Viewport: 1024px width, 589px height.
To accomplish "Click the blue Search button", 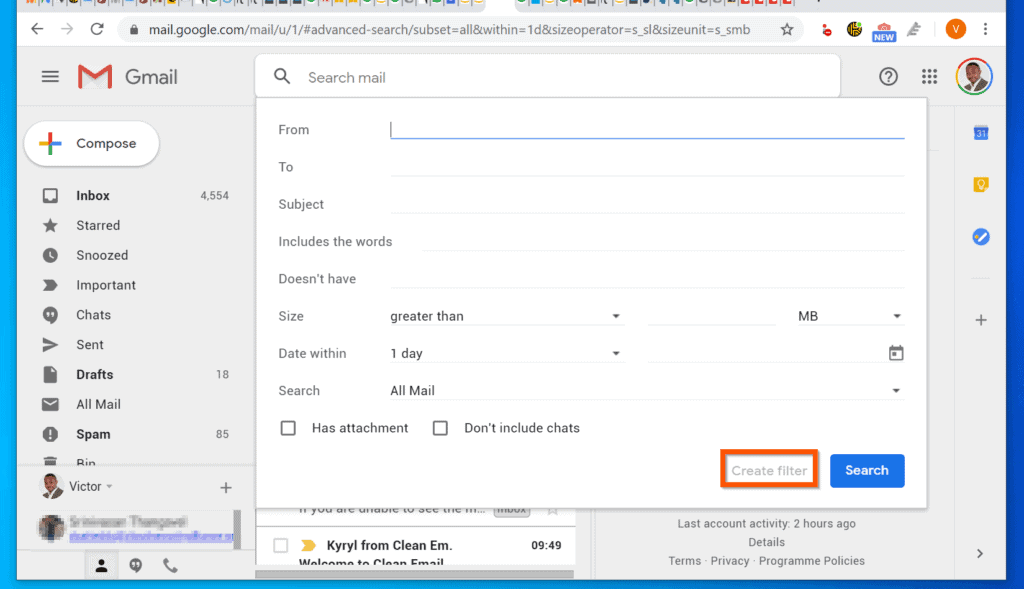I will click(866, 468).
